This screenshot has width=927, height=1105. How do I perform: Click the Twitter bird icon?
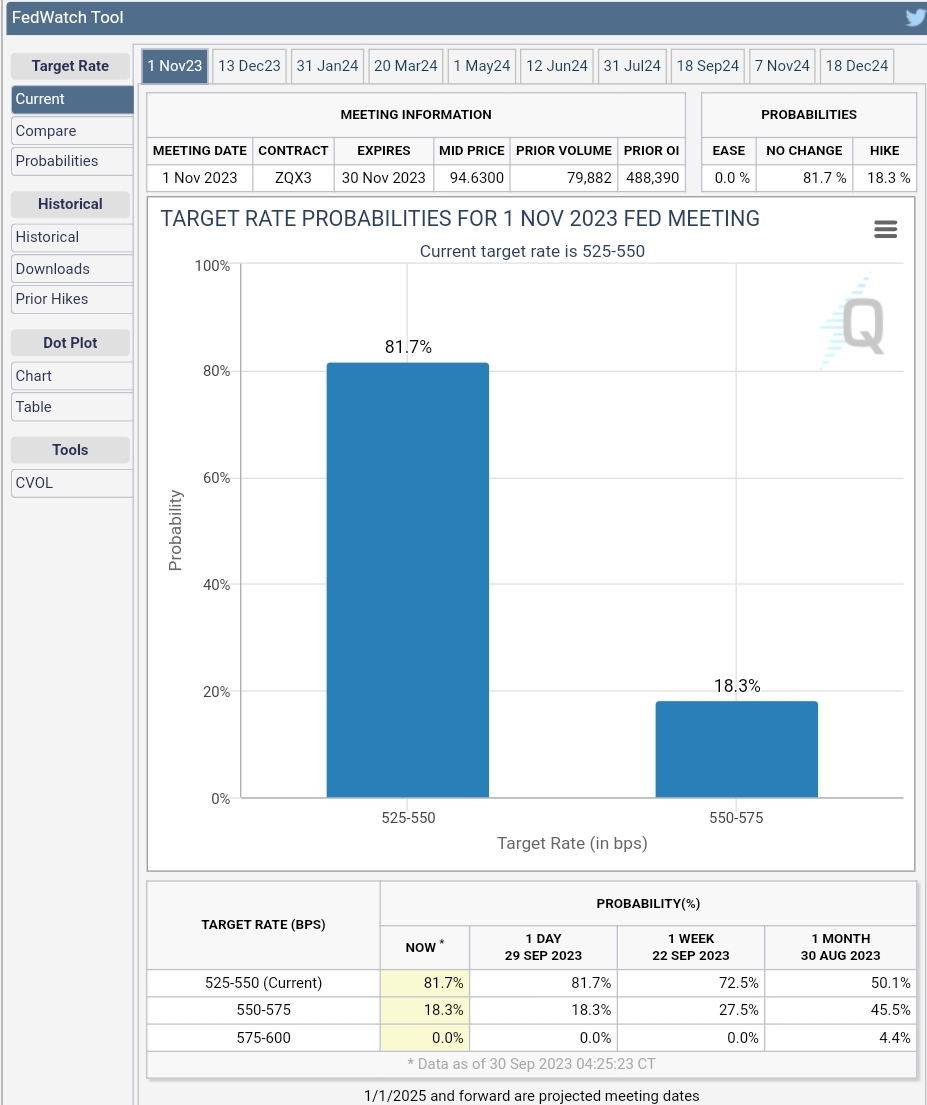(x=916, y=18)
